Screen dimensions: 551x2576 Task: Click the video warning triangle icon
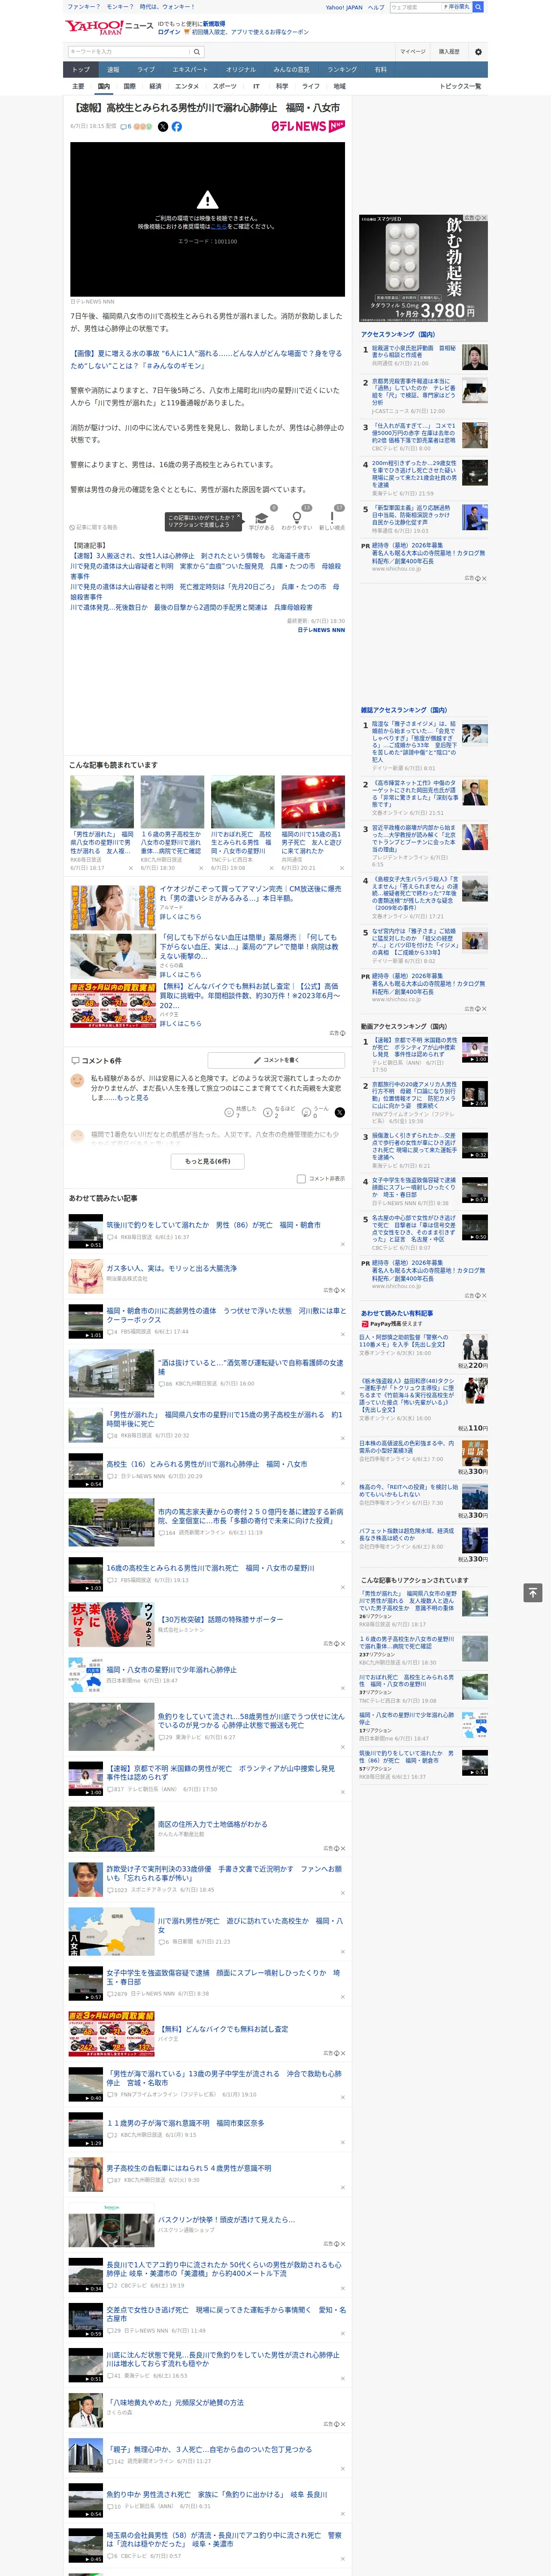pos(207,200)
